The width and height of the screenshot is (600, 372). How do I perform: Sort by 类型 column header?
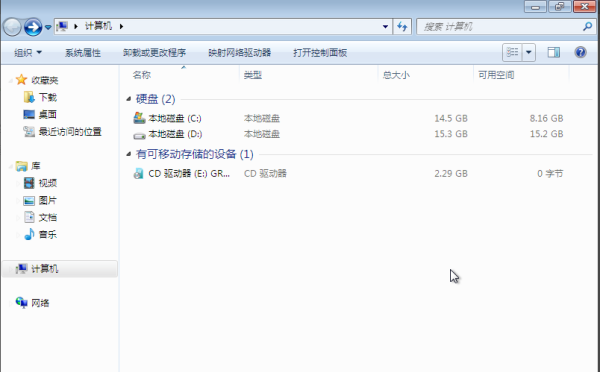coord(253,75)
